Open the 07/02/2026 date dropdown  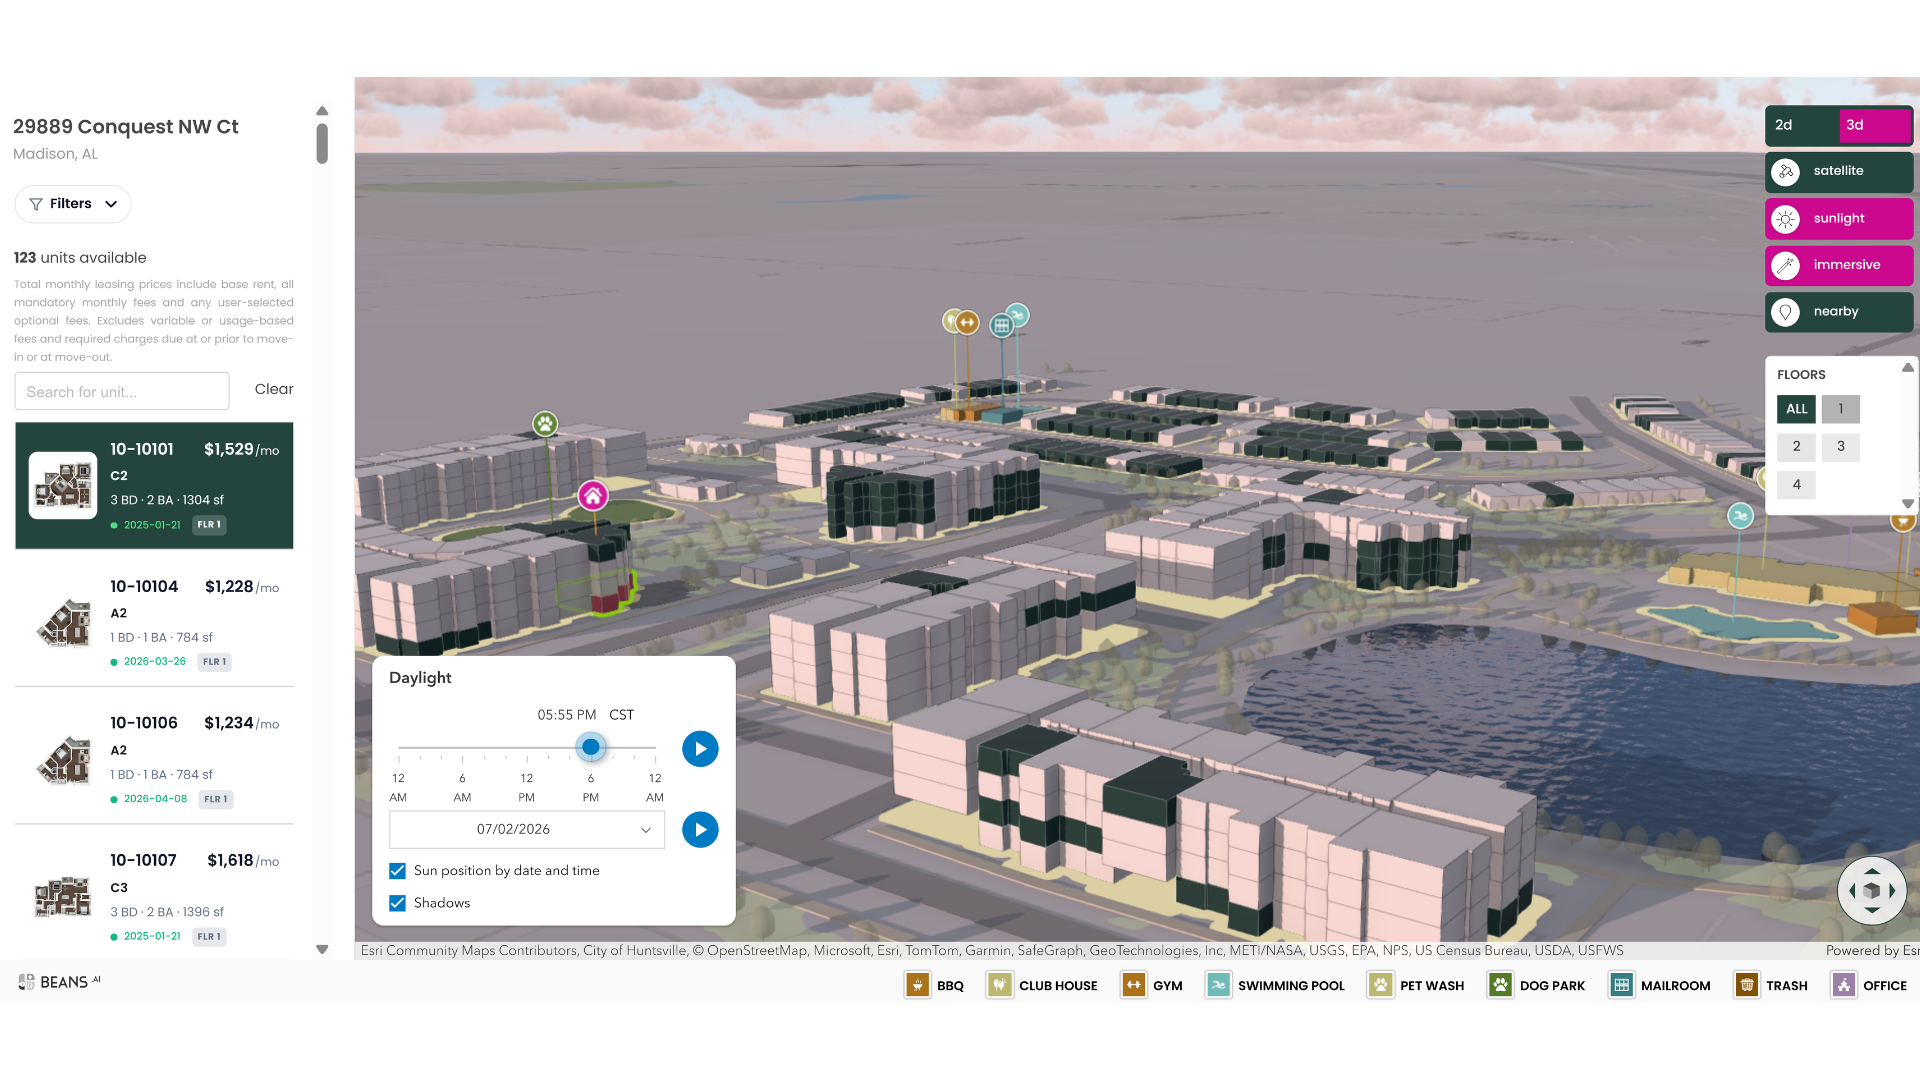(x=527, y=829)
